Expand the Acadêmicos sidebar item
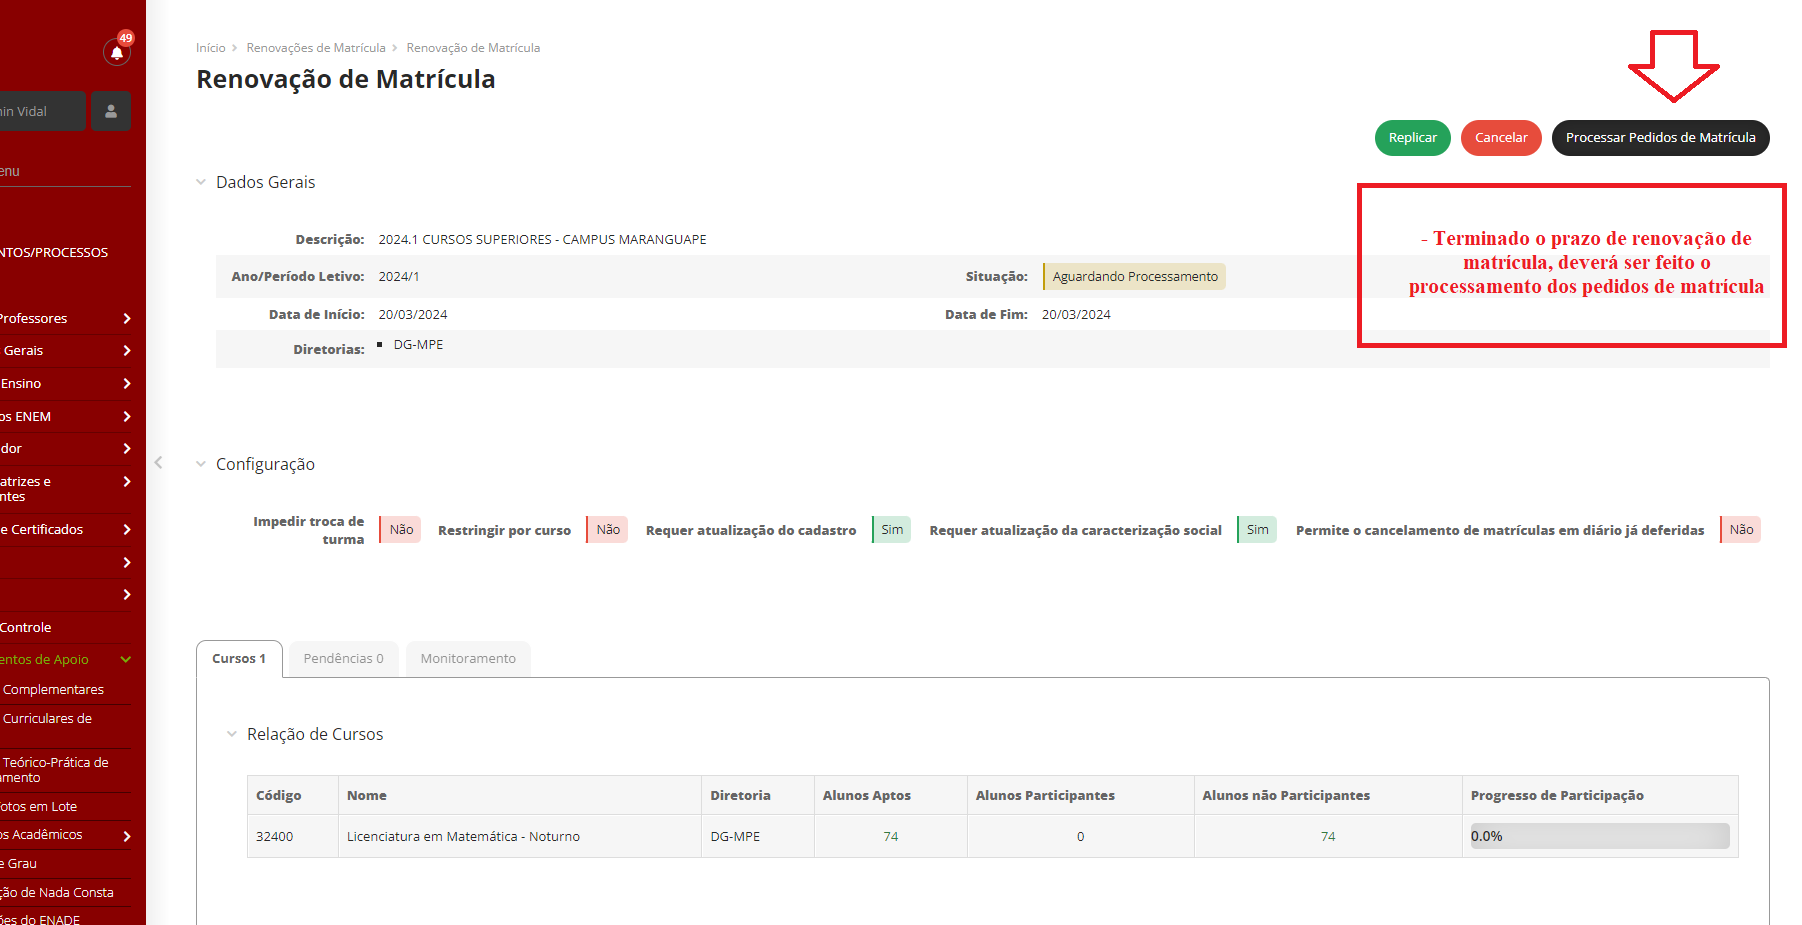Image resolution: width=1802 pixels, height=925 pixels. pyautogui.click(x=65, y=835)
